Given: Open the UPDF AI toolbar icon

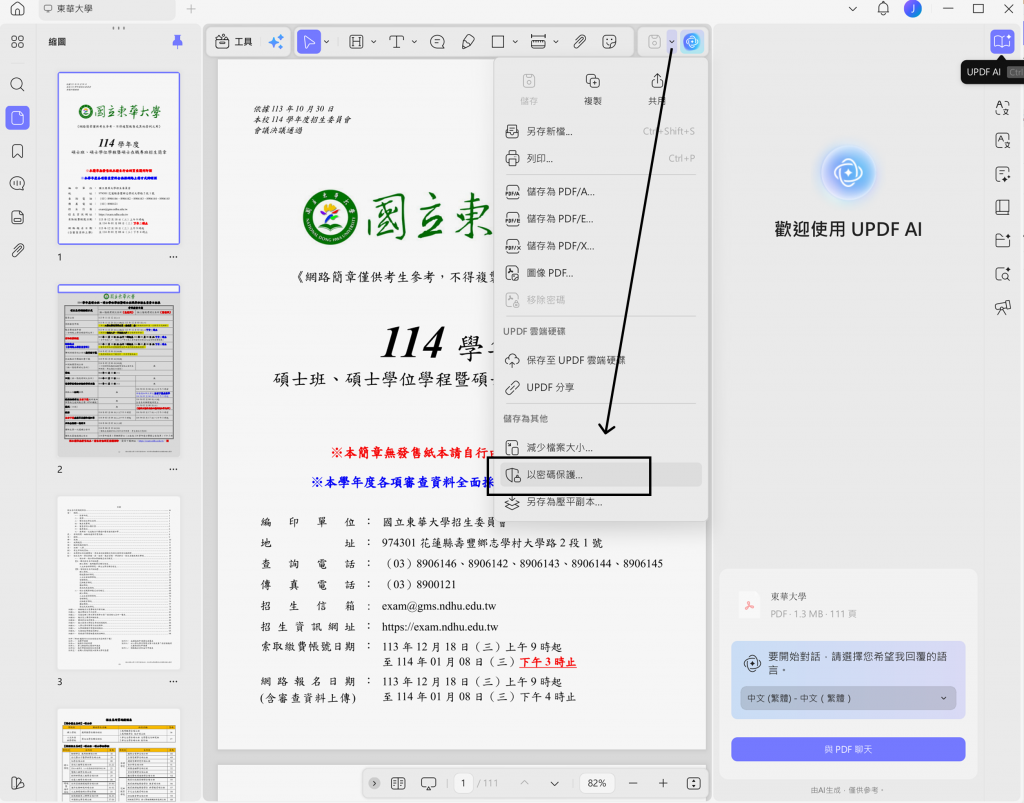Looking at the screenshot, I should 692,42.
